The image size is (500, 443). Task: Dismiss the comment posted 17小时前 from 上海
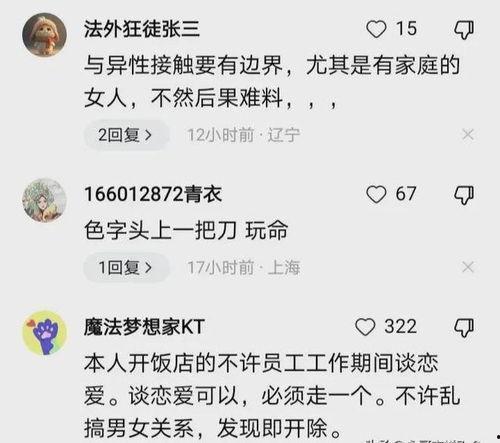(x=468, y=267)
